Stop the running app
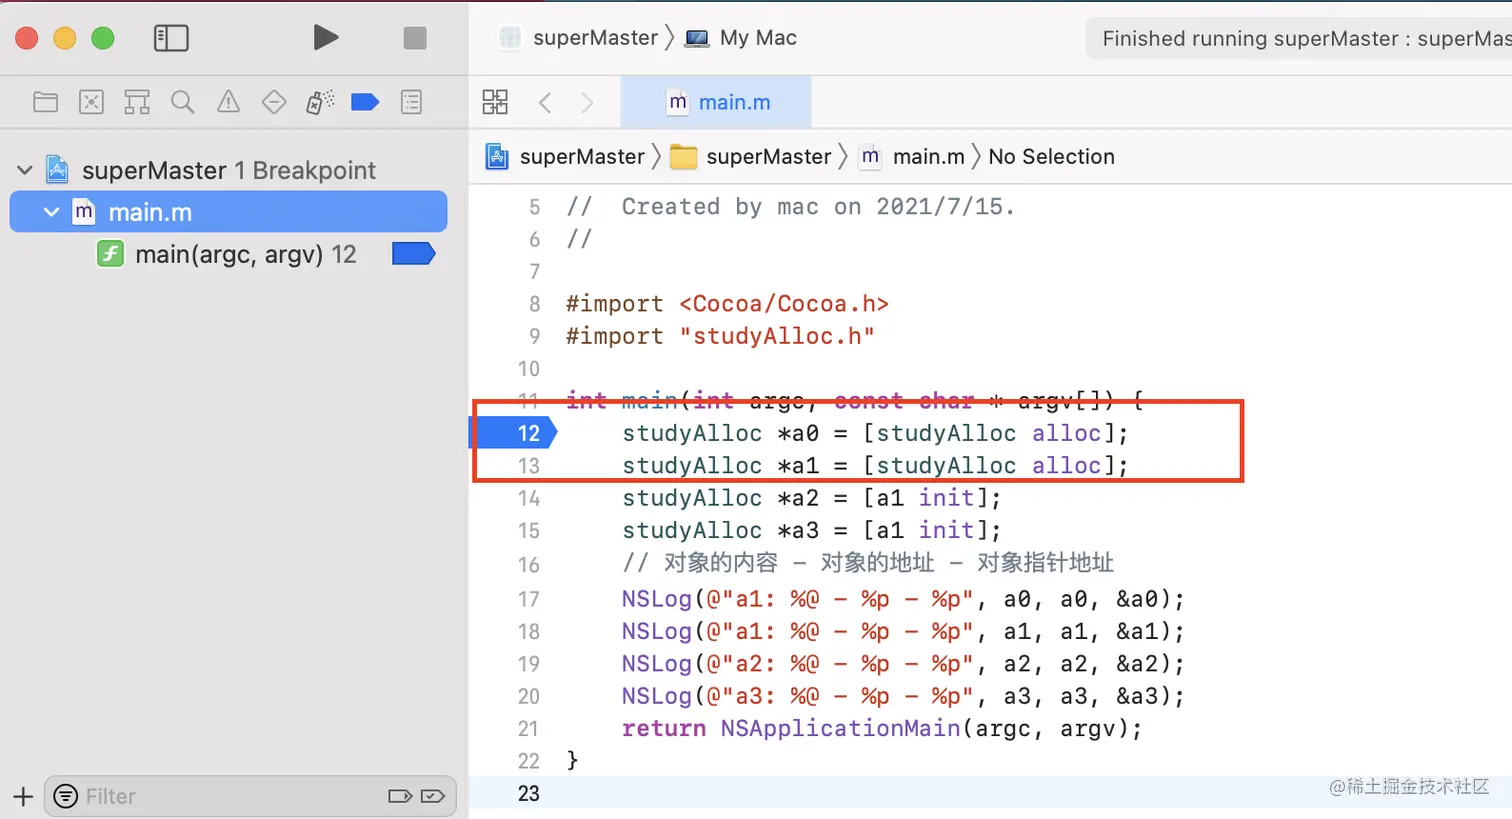The image size is (1512, 819). (415, 38)
